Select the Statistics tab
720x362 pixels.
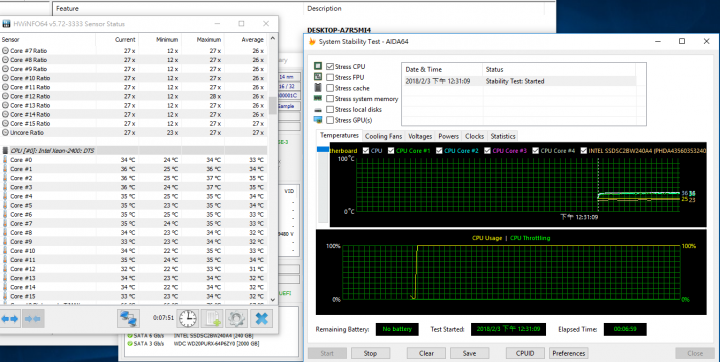pos(503,136)
